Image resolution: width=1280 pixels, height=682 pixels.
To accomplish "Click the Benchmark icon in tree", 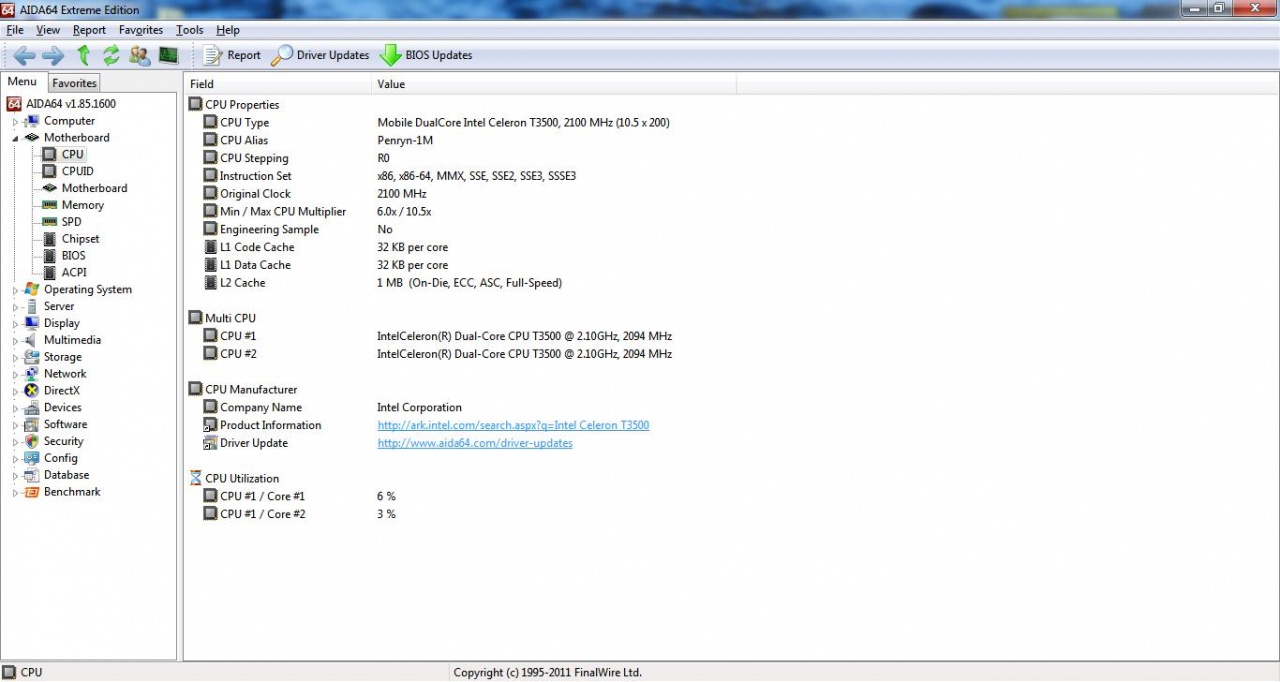I will 33,492.
